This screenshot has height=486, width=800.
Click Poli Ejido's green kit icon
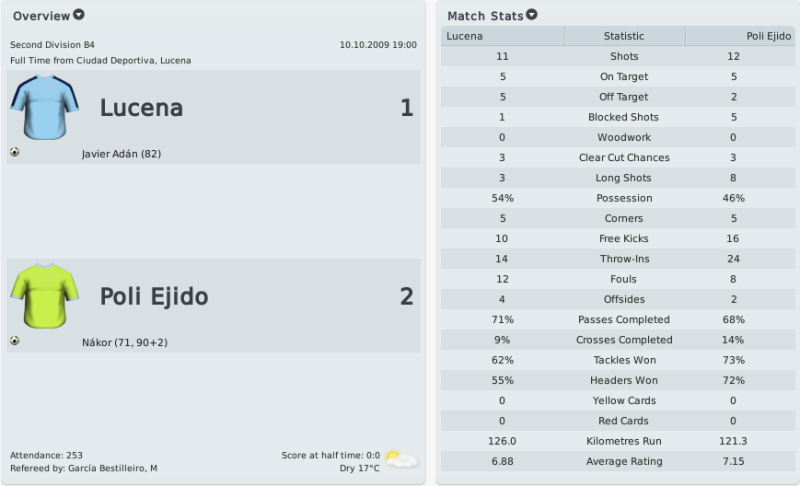44,296
